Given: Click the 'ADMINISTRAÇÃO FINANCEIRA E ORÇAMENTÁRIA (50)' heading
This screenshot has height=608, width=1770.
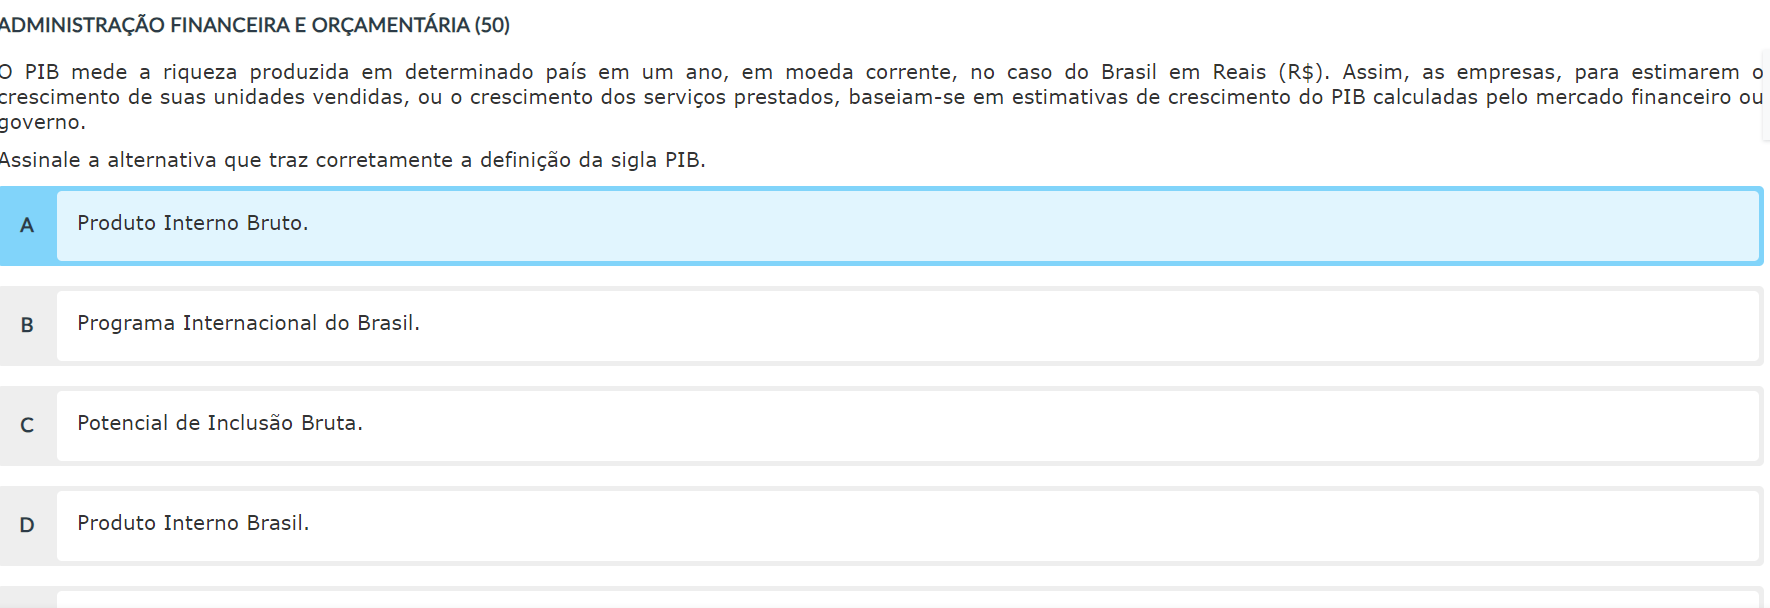Looking at the screenshot, I should (255, 26).
